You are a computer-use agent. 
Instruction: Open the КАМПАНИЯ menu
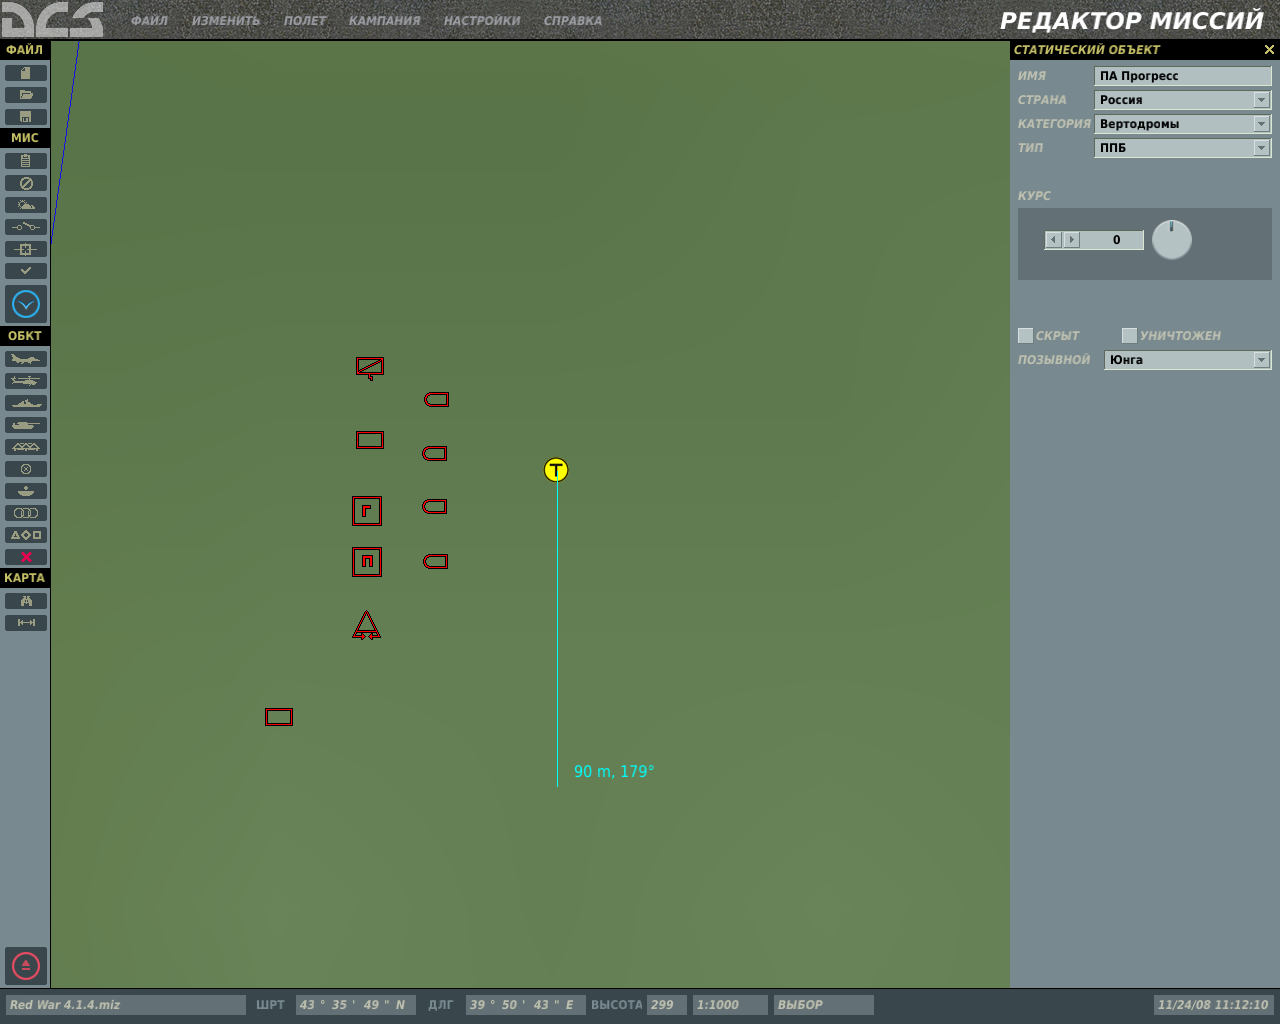385,21
